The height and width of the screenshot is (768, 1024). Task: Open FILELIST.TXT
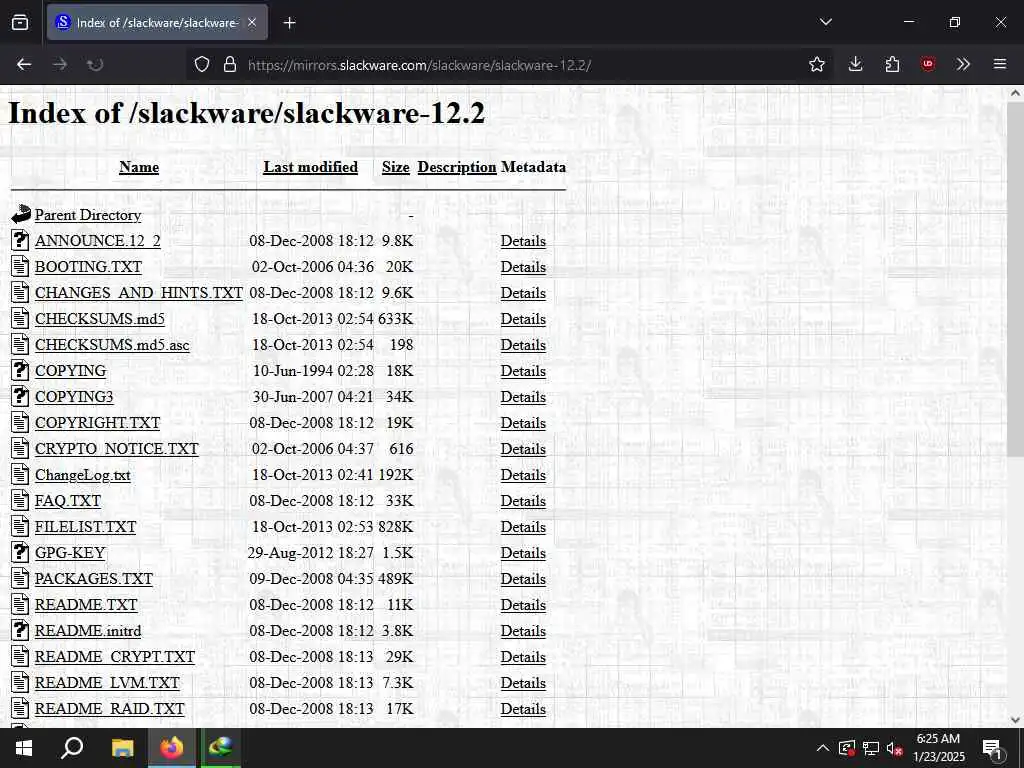point(86,527)
